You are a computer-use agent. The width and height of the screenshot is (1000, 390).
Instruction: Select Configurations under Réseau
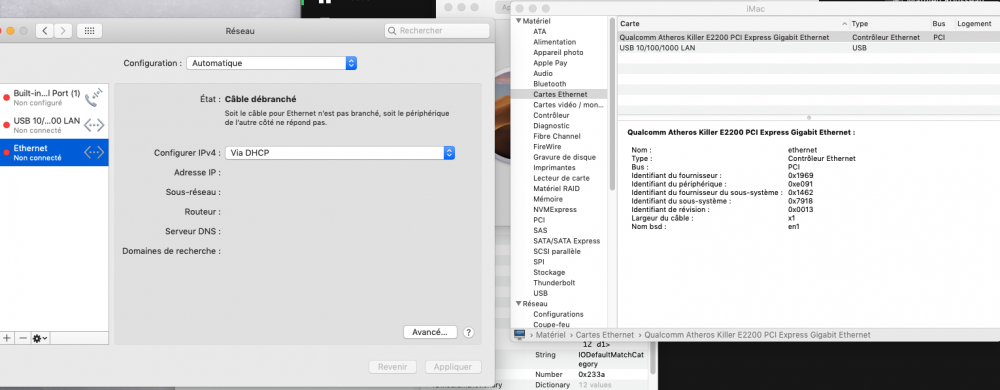coord(558,314)
